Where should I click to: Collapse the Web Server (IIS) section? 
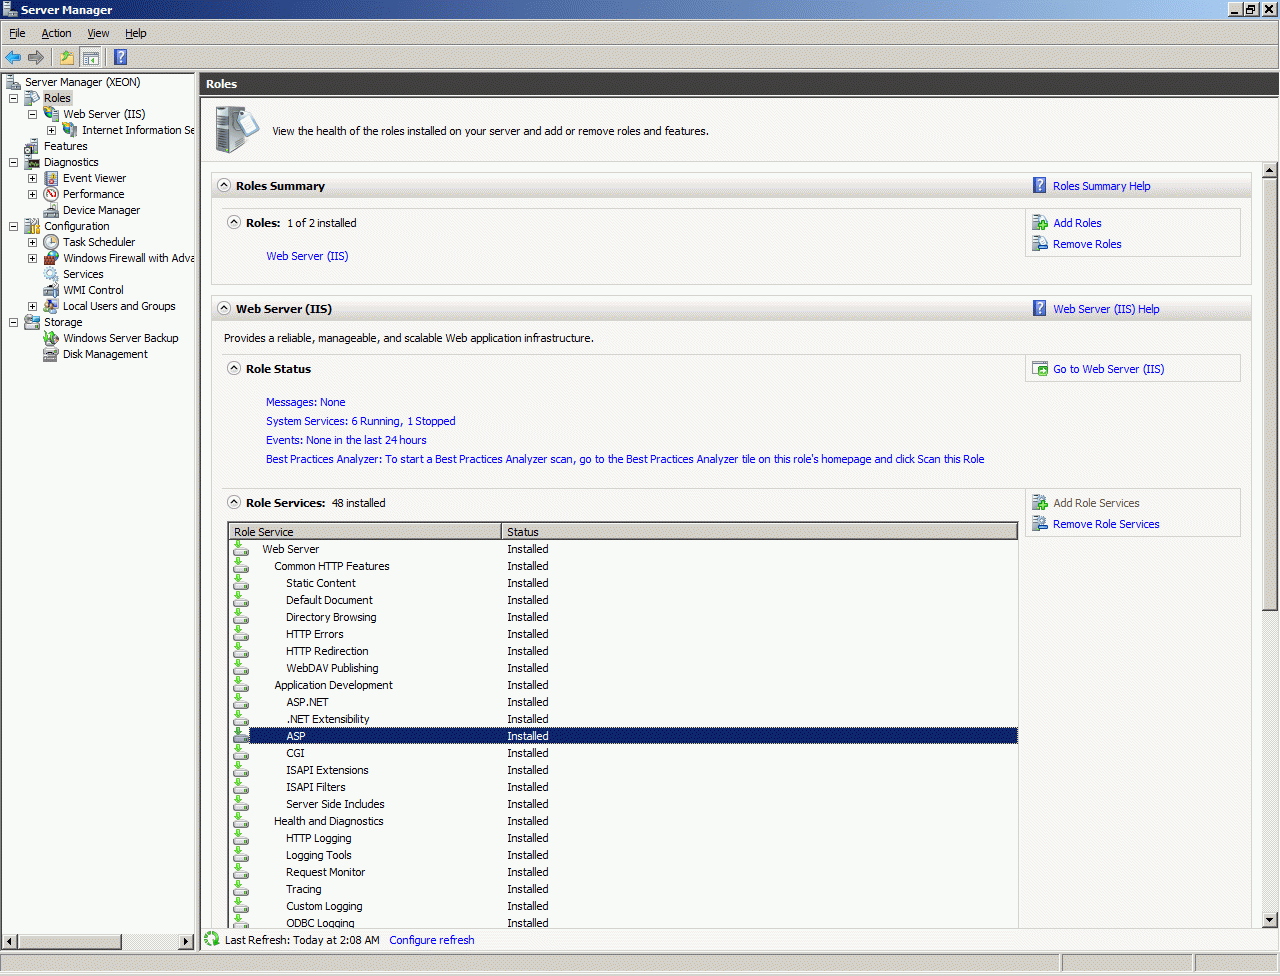224,309
